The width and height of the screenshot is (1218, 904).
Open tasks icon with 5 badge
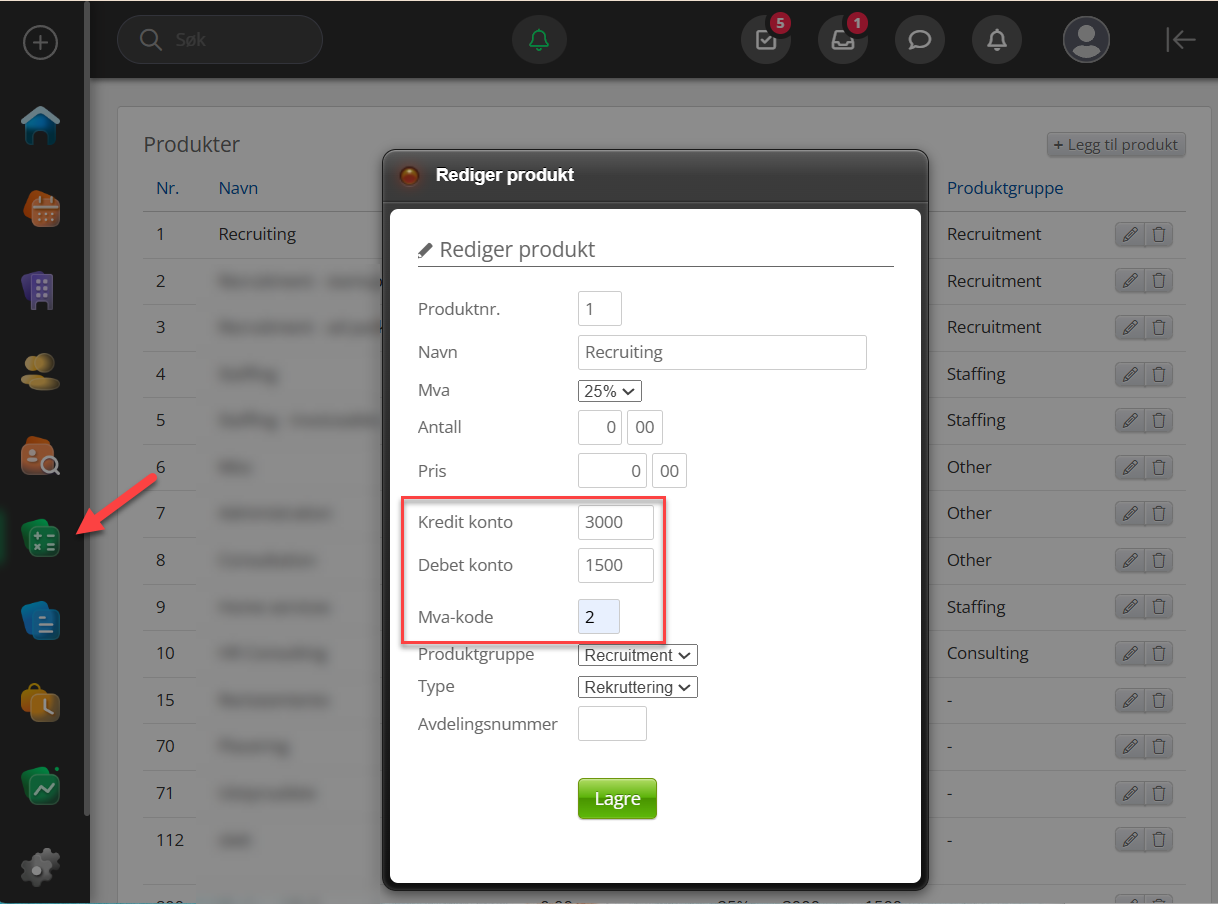[766, 40]
